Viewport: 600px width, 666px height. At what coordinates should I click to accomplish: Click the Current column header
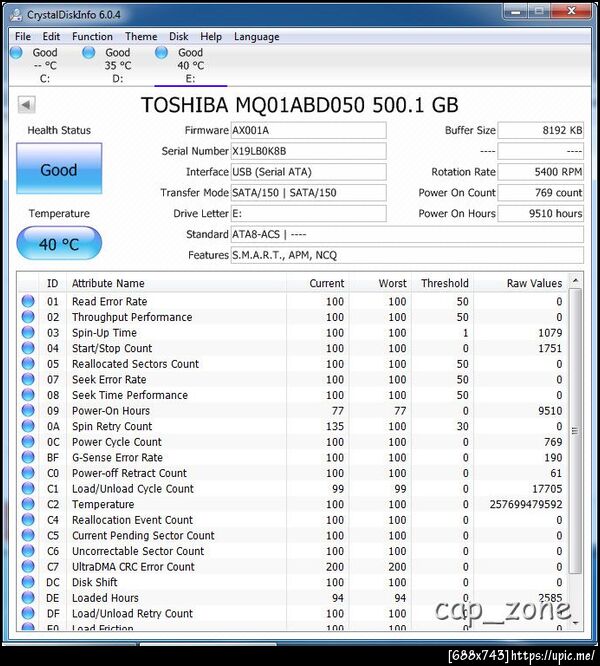coord(317,283)
